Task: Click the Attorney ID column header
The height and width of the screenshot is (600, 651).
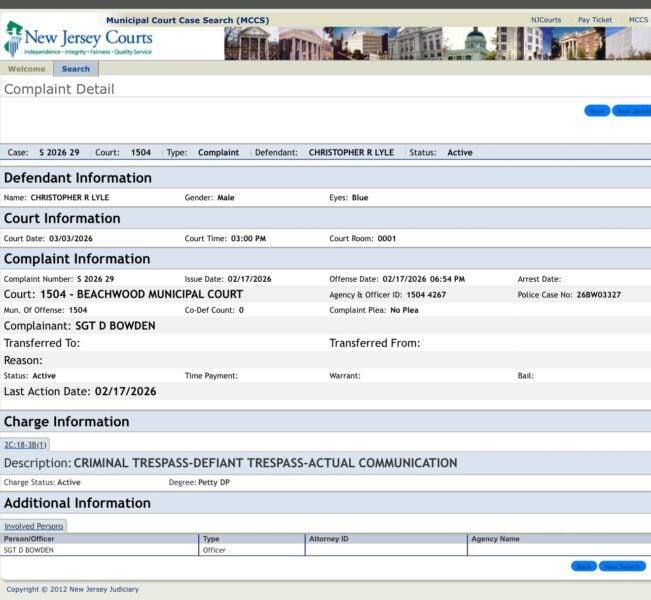Action: click(386, 539)
